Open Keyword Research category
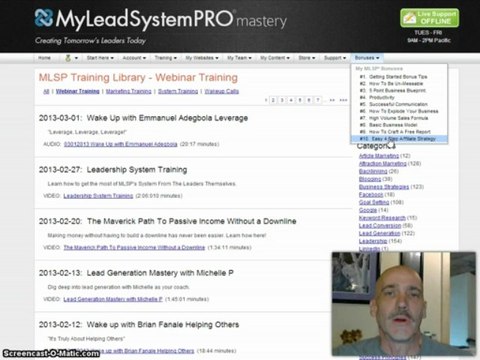 (x=382, y=218)
